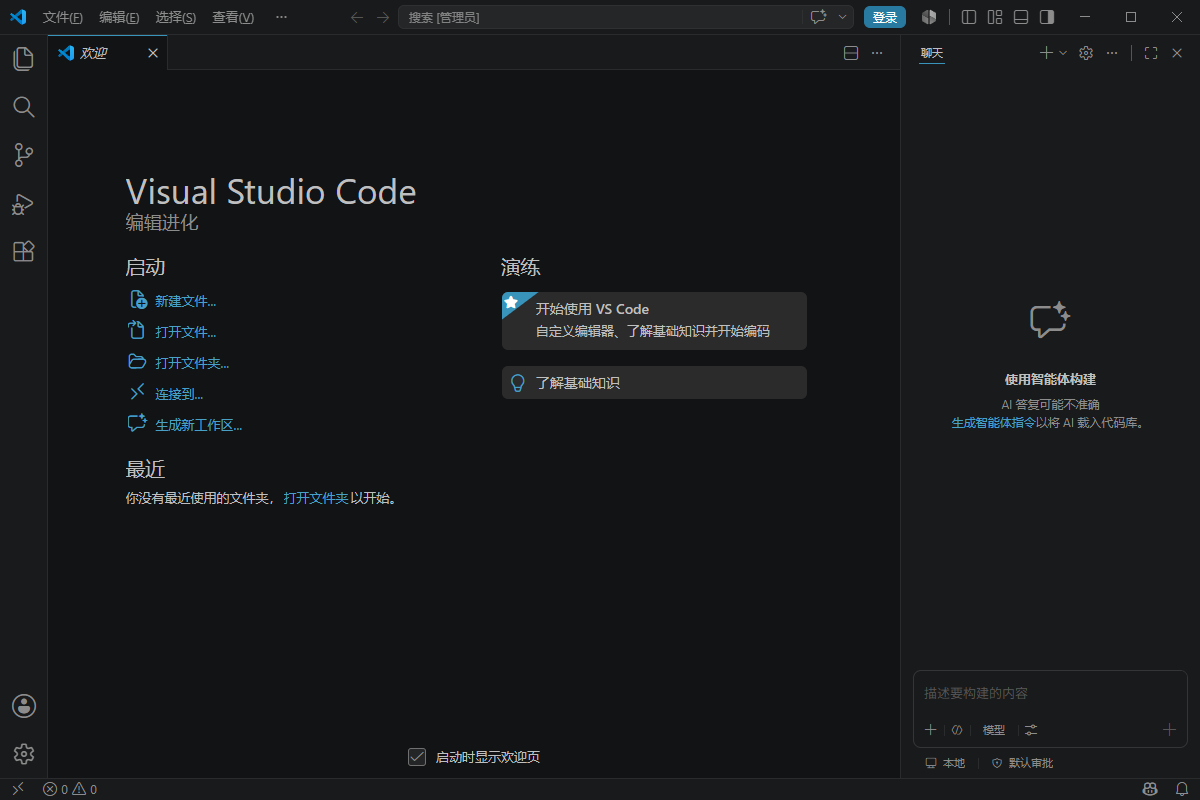This screenshot has height=800, width=1200.
Task: Open the Copilot status icon in status bar
Action: coord(1150,789)
